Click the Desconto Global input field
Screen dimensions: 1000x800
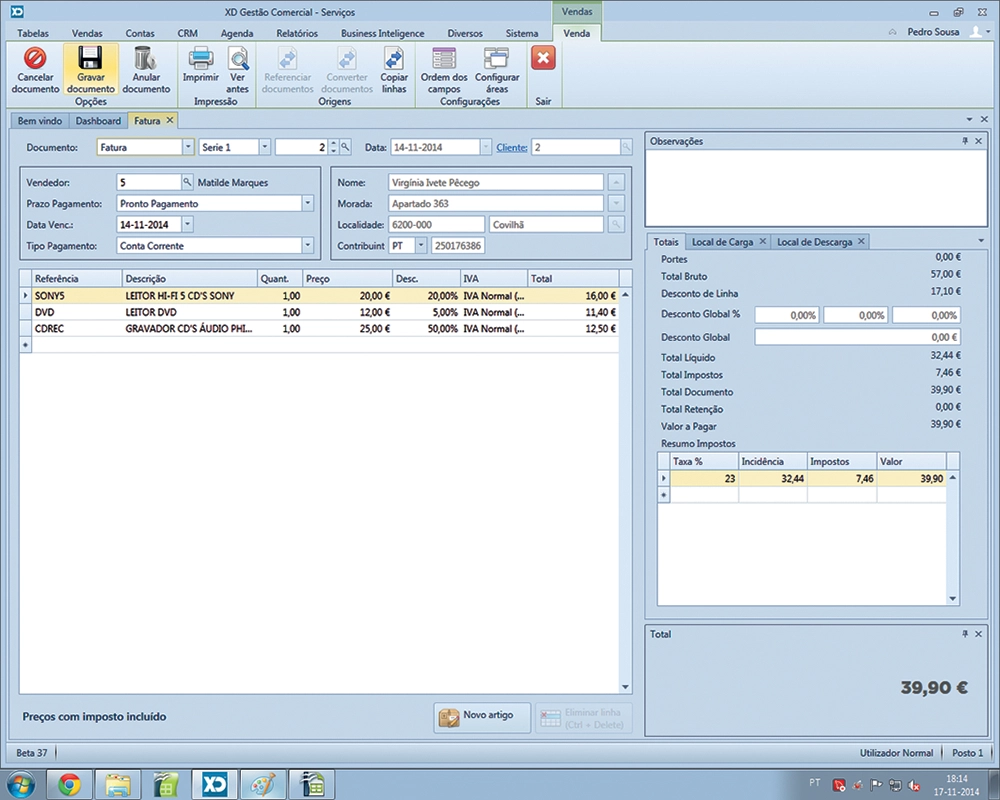[857, 338]
